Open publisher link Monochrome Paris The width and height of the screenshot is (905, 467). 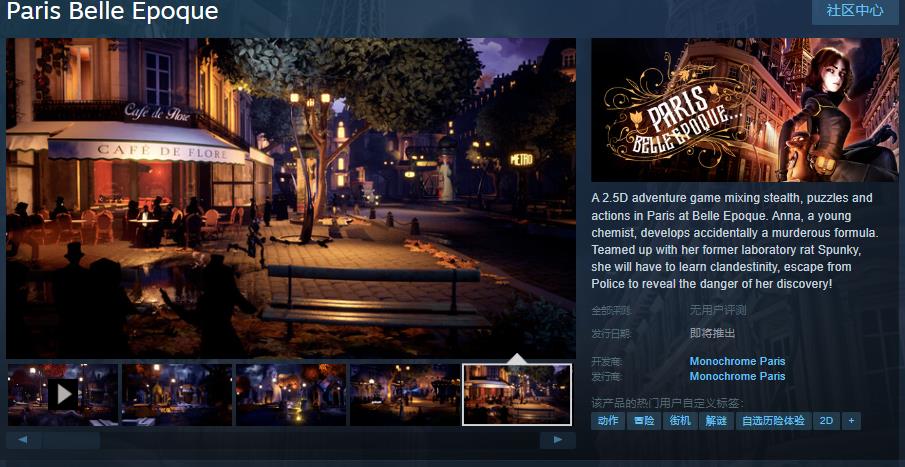(x=737, y=376)
